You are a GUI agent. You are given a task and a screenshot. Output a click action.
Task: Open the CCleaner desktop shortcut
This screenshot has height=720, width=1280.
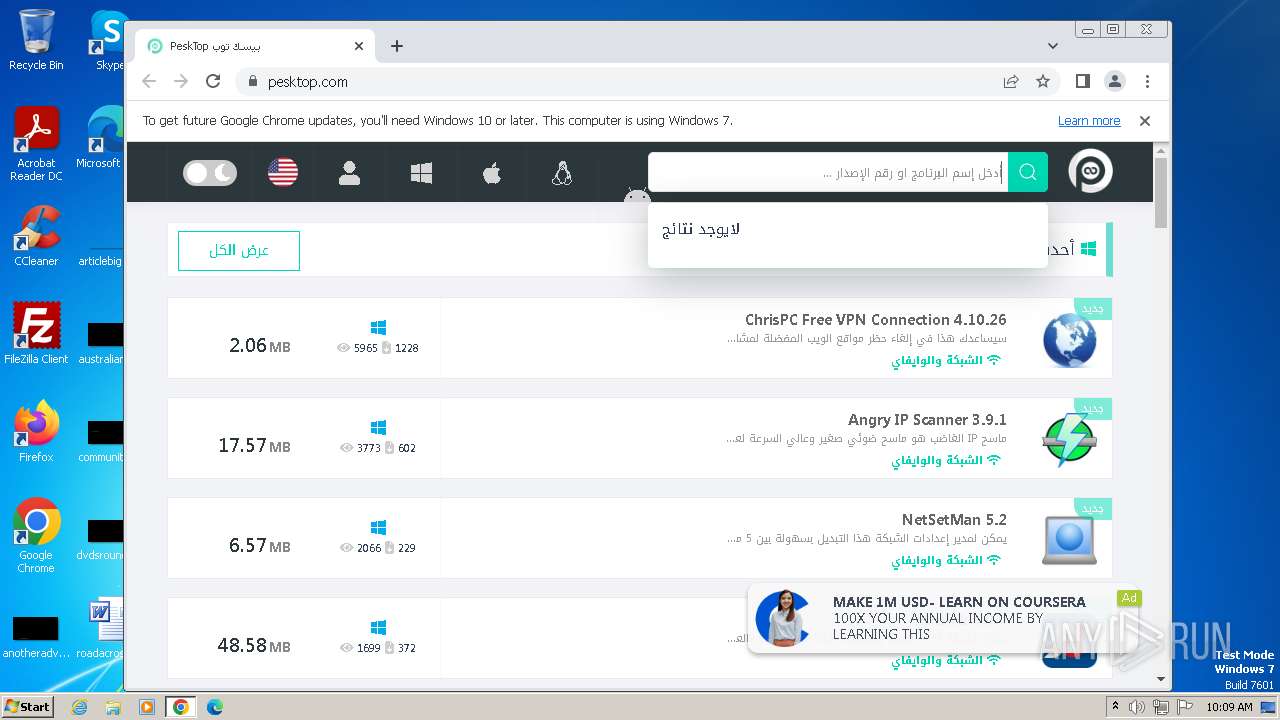point(36,236)
